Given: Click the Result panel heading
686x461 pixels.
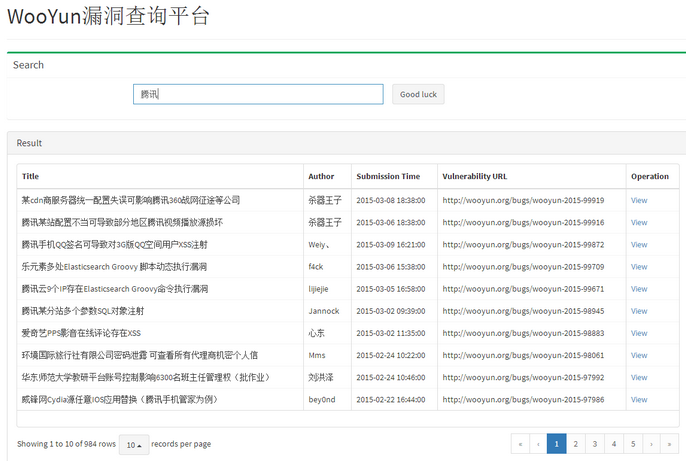Looking at the screenshot, I should [29, 143].
